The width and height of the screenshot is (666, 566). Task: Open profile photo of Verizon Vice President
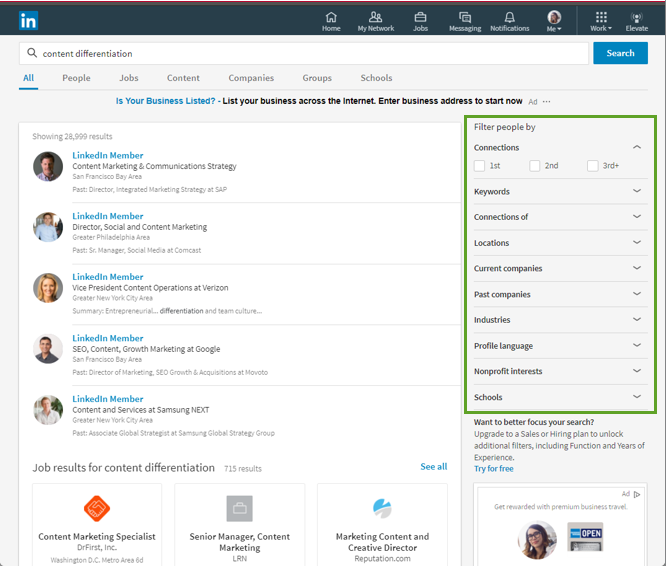(48, 288)
